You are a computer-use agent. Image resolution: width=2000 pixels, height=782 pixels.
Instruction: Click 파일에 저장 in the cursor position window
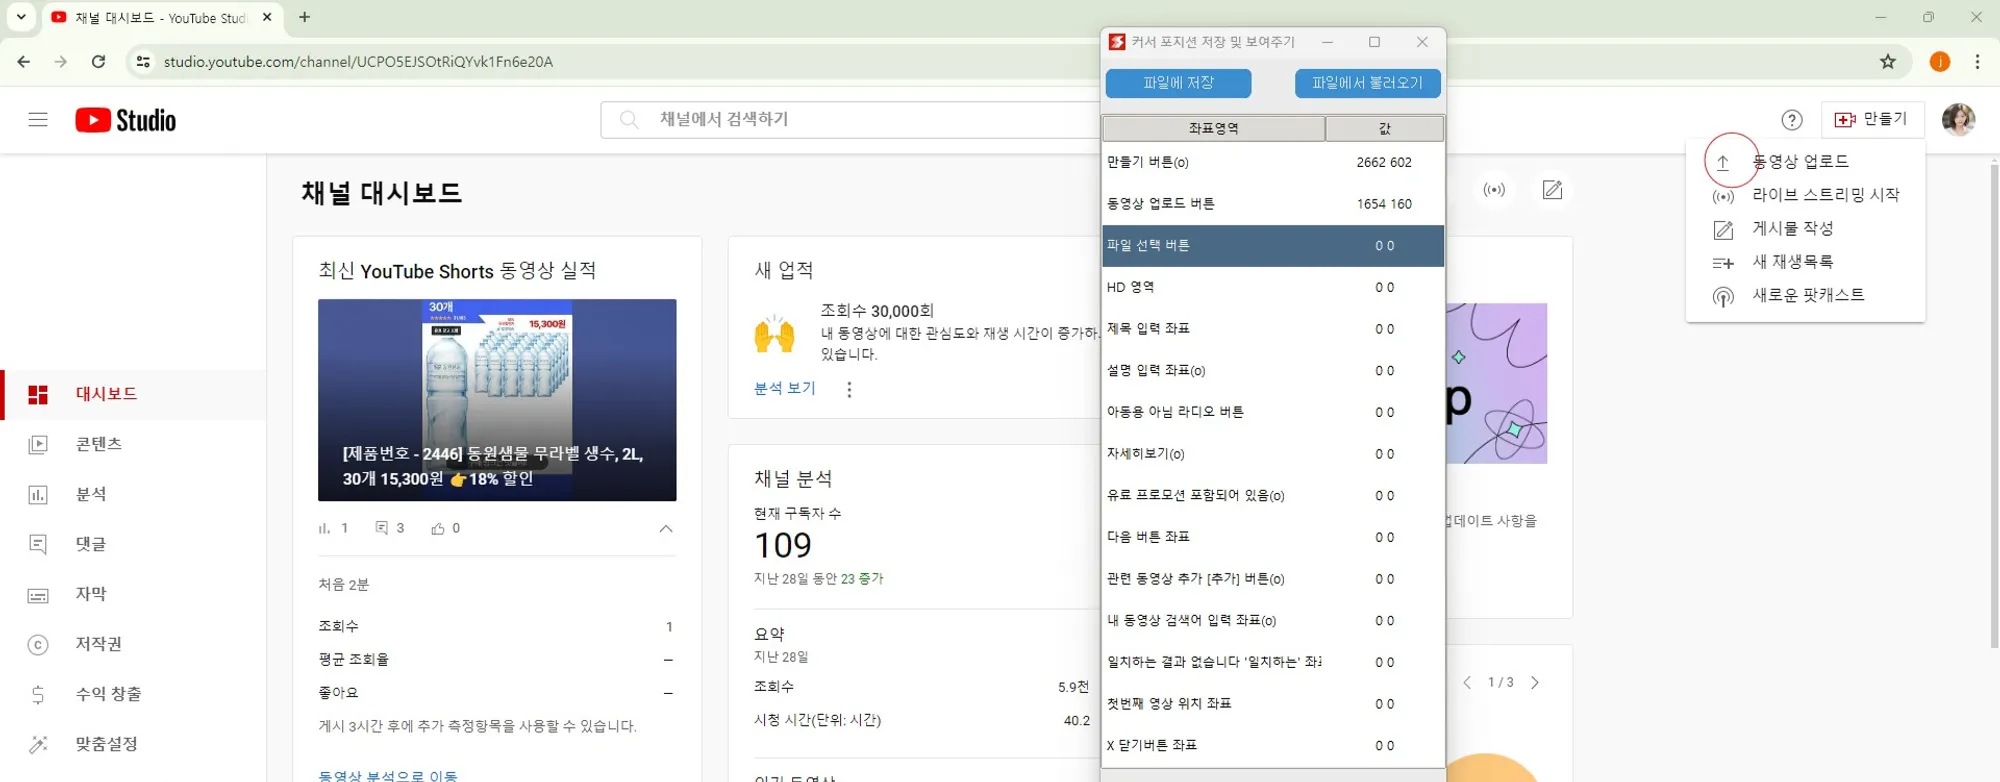(1178, 83)
